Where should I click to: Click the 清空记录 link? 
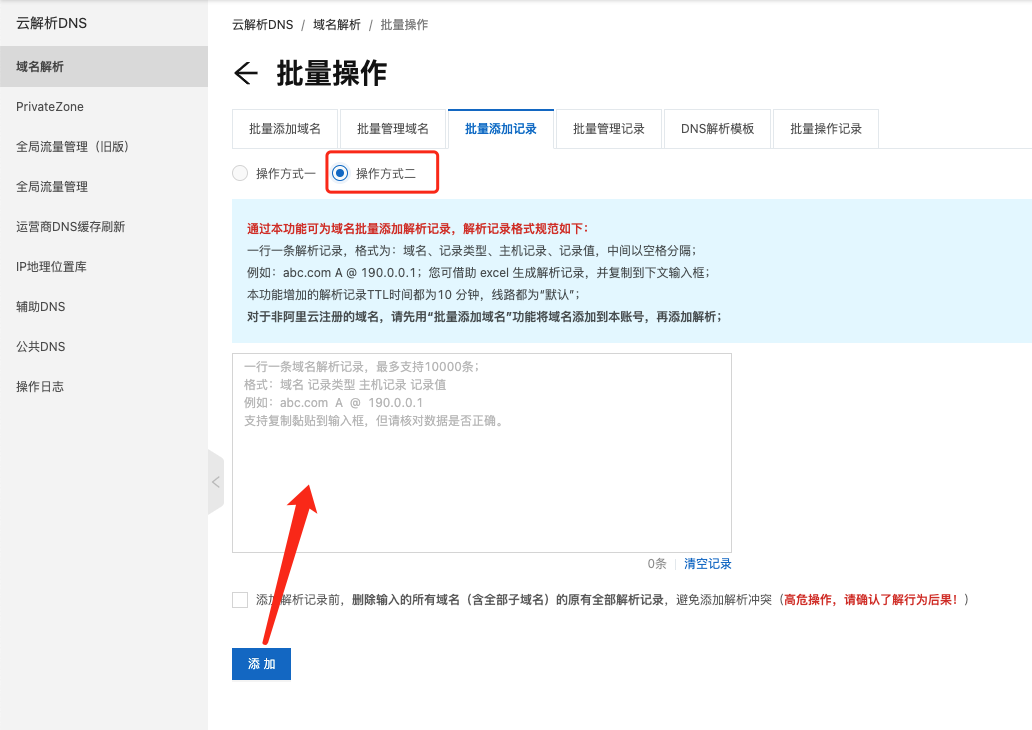point(708,564)
